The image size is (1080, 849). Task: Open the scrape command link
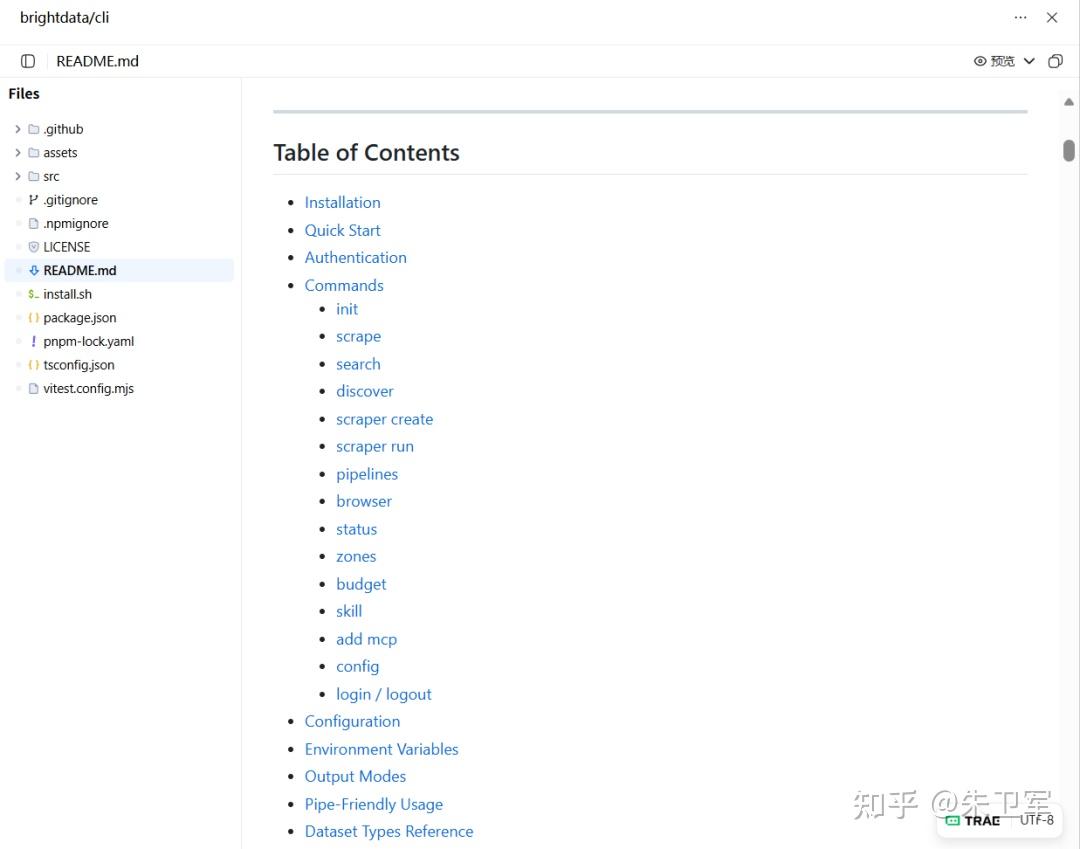pyautogui.click(x=358, y=337)
